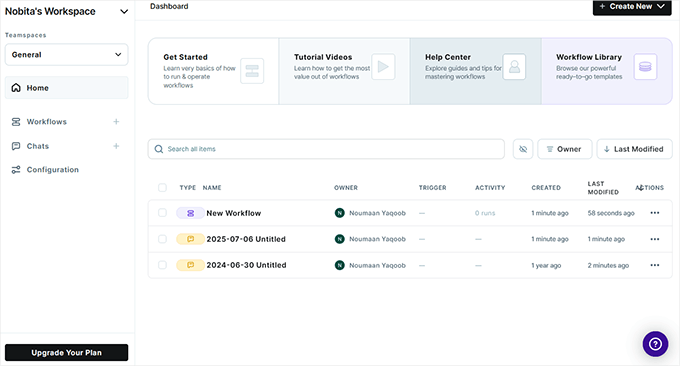Open the Get Started card
680x366 pixels.
click(x=213, y=71)
